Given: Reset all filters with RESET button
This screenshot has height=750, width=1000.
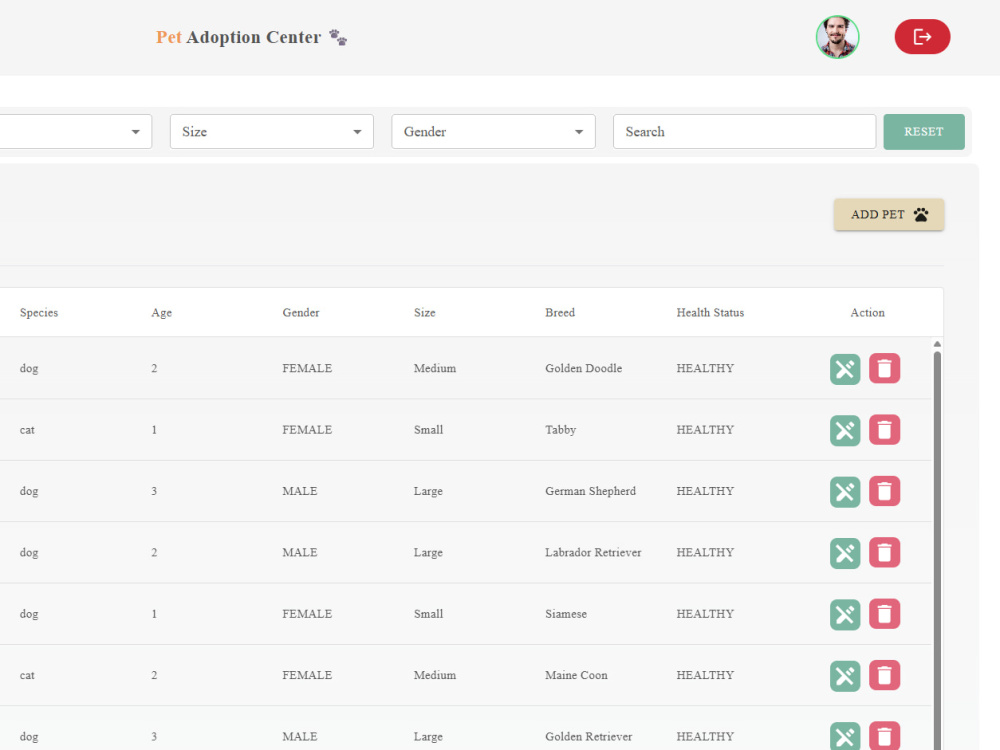Looking at the screenshot, I should (x=923, y=132).
